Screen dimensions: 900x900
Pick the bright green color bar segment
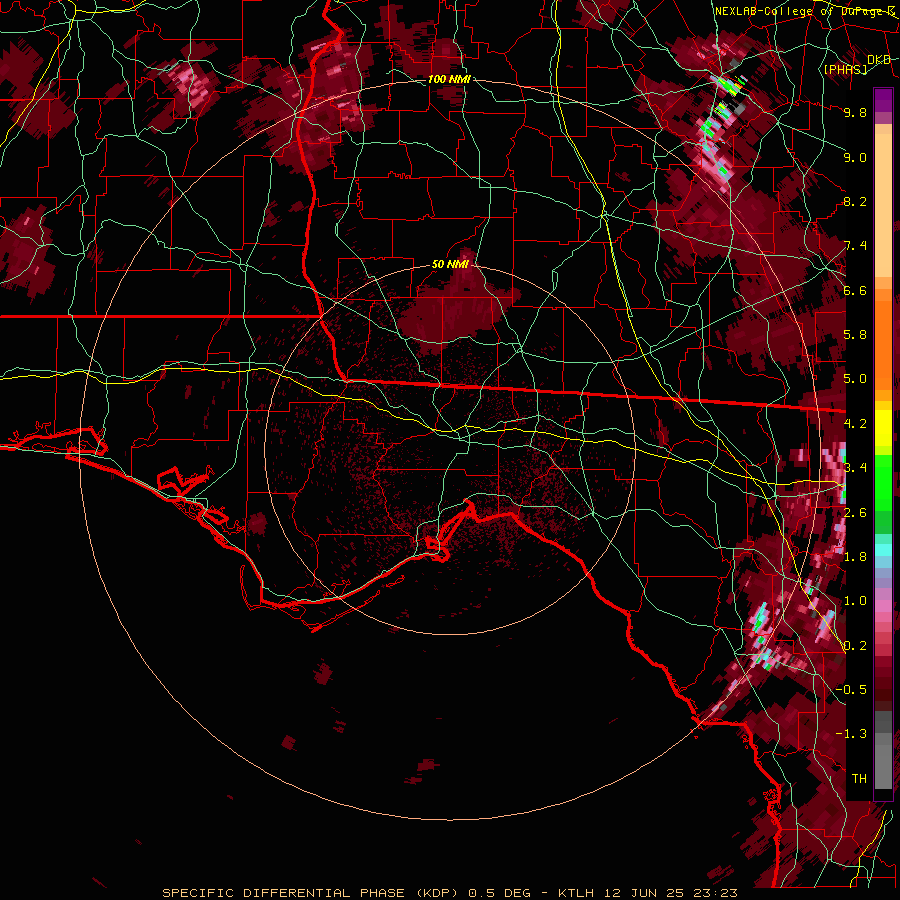tap(883, 482)
